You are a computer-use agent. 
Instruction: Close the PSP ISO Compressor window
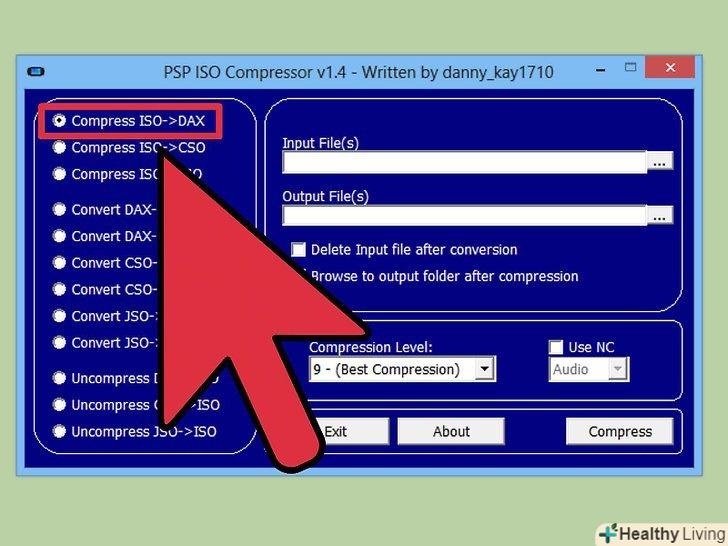coord(670,67)
